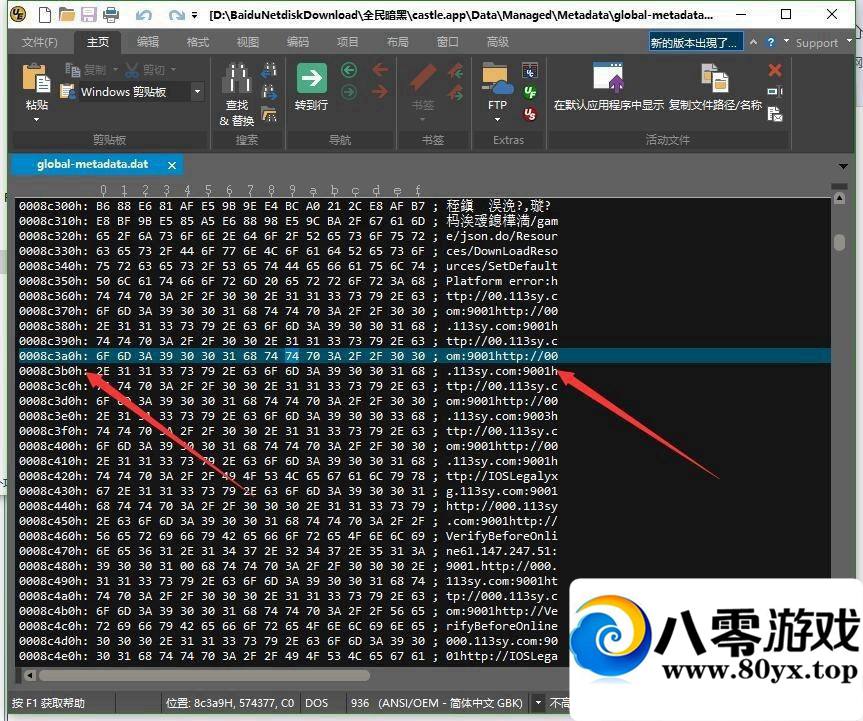
Task: Open the file tab list dropdown arrow
Action: (843, 166)
